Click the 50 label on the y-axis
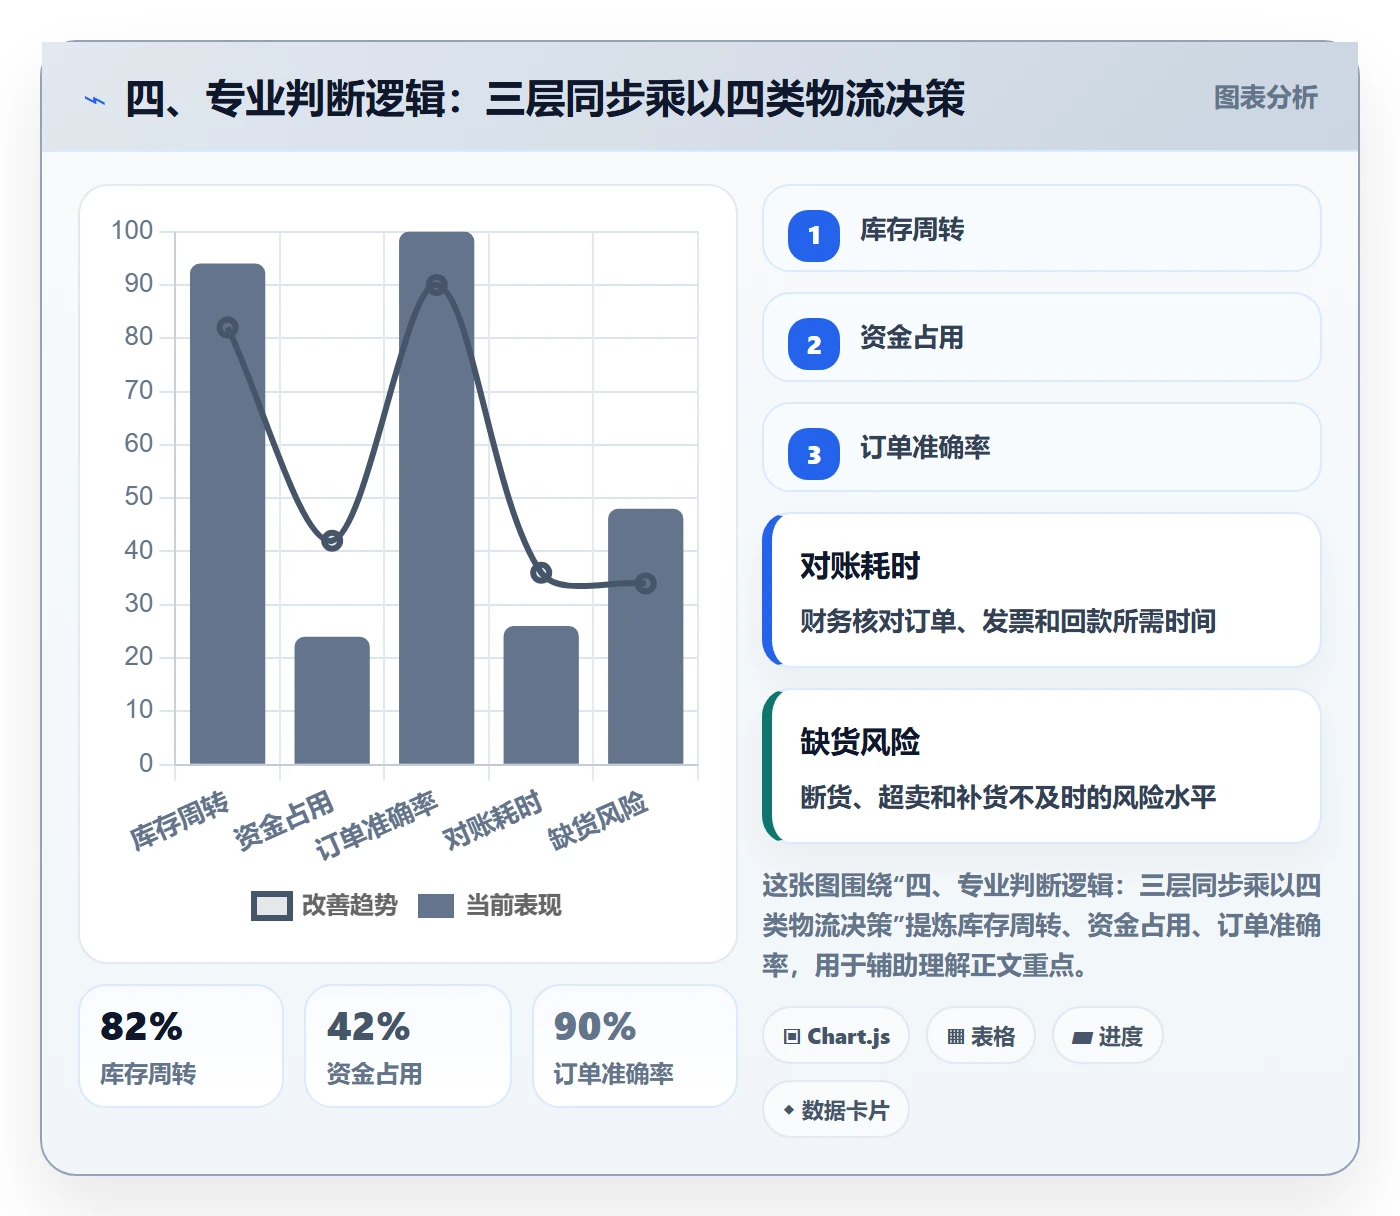Image resolution: width=1400 pixels, height=1216 pixels. pyautogui.click(x=139, y=497)
